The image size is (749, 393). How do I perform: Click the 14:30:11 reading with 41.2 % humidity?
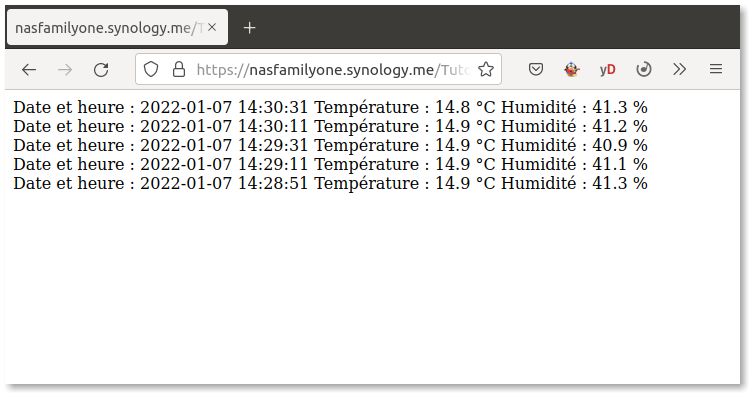click(x=330, y=126)
